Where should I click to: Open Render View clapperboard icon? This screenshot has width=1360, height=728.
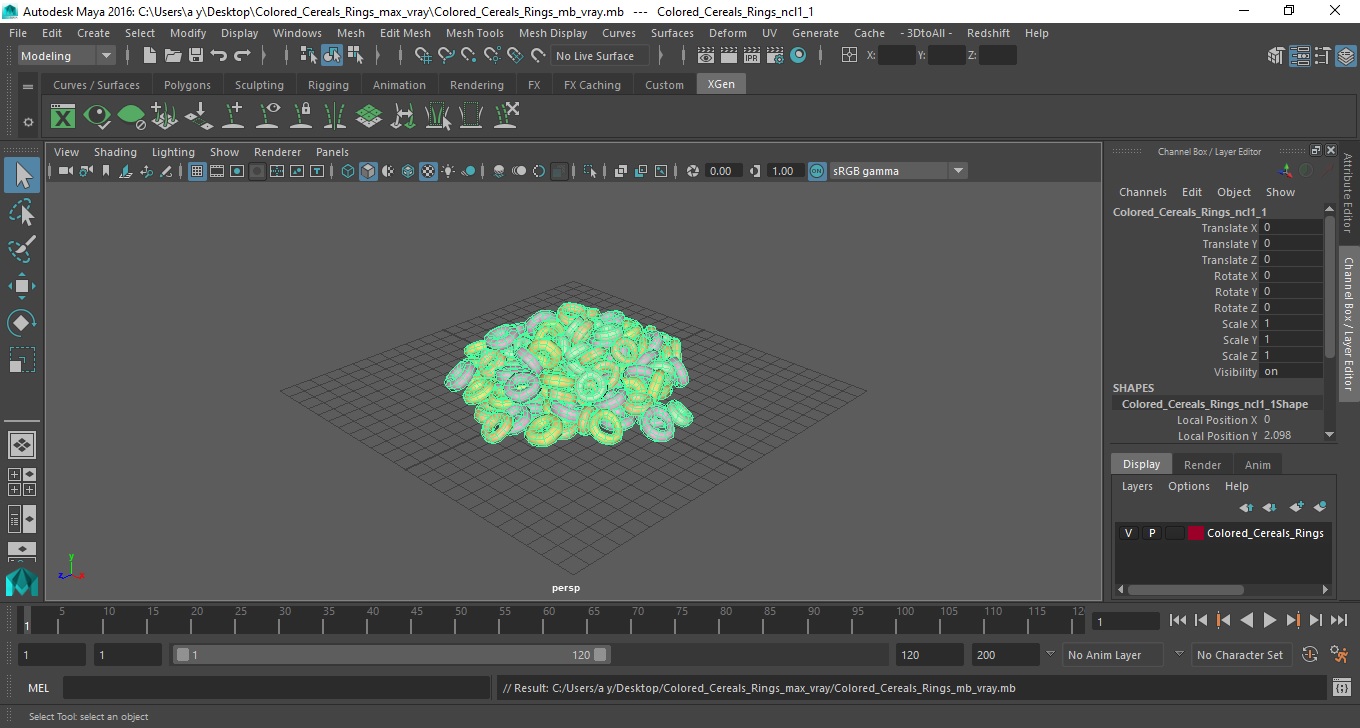[x=705, y=56]
